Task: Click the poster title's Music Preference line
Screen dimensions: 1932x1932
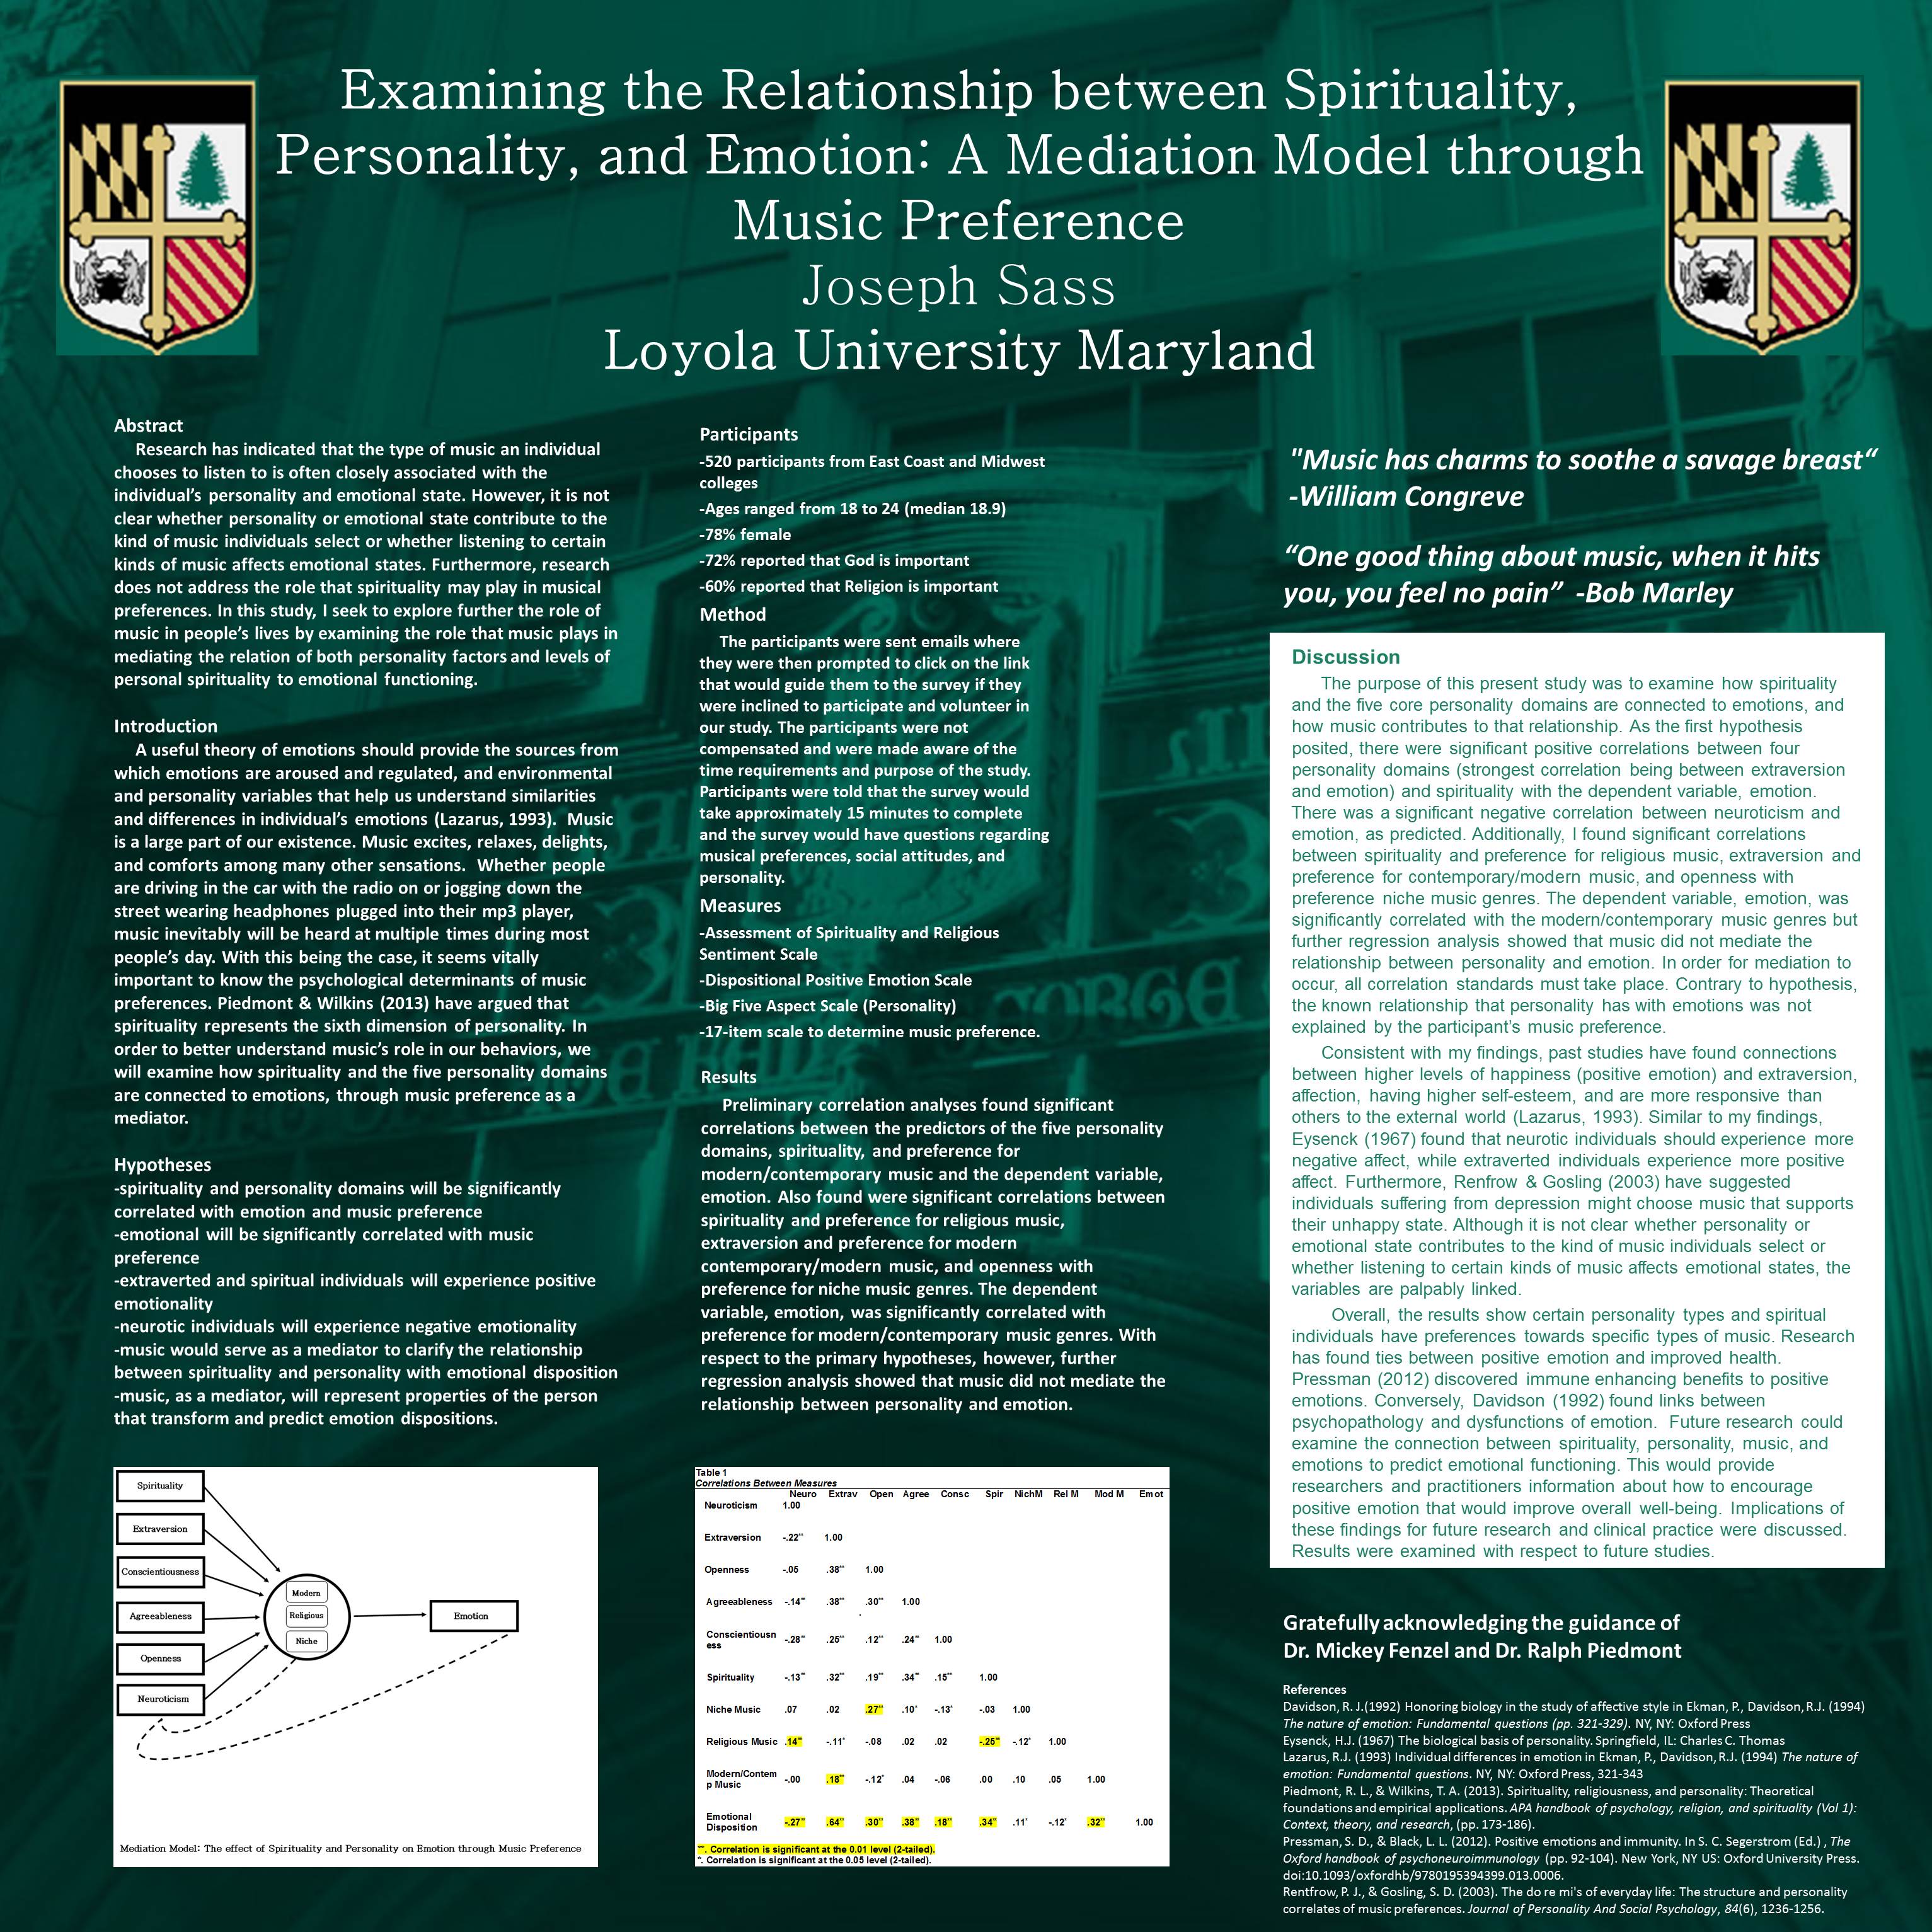Action: coord(958,221)
